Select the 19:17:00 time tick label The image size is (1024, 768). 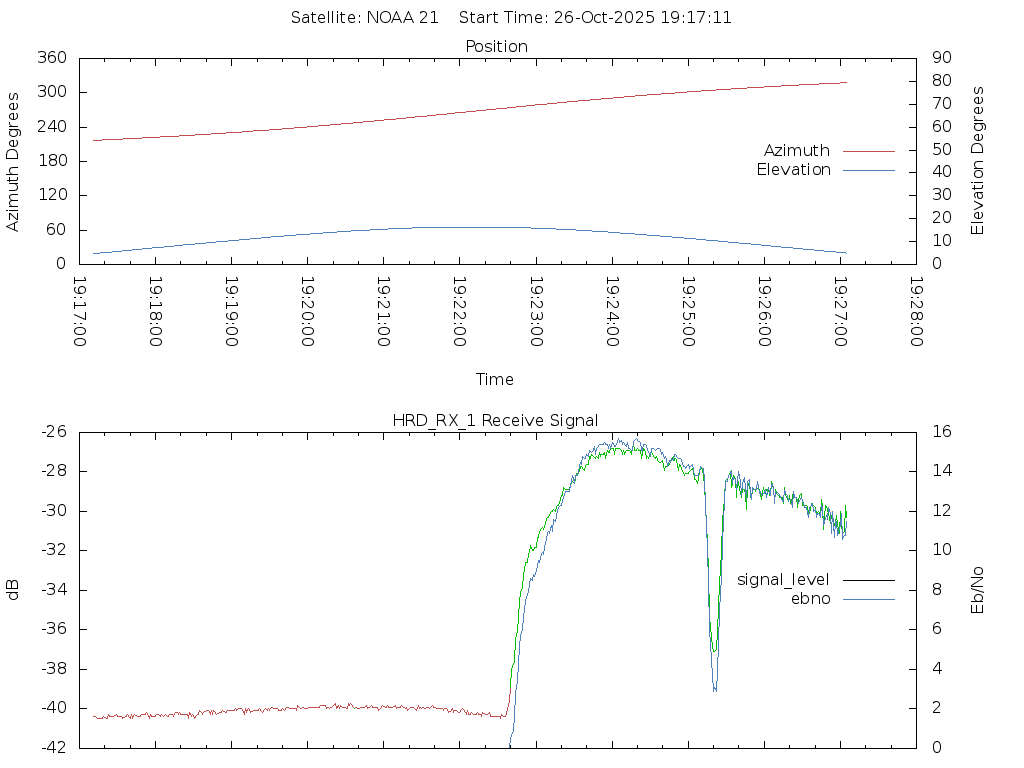click(80, 312)
